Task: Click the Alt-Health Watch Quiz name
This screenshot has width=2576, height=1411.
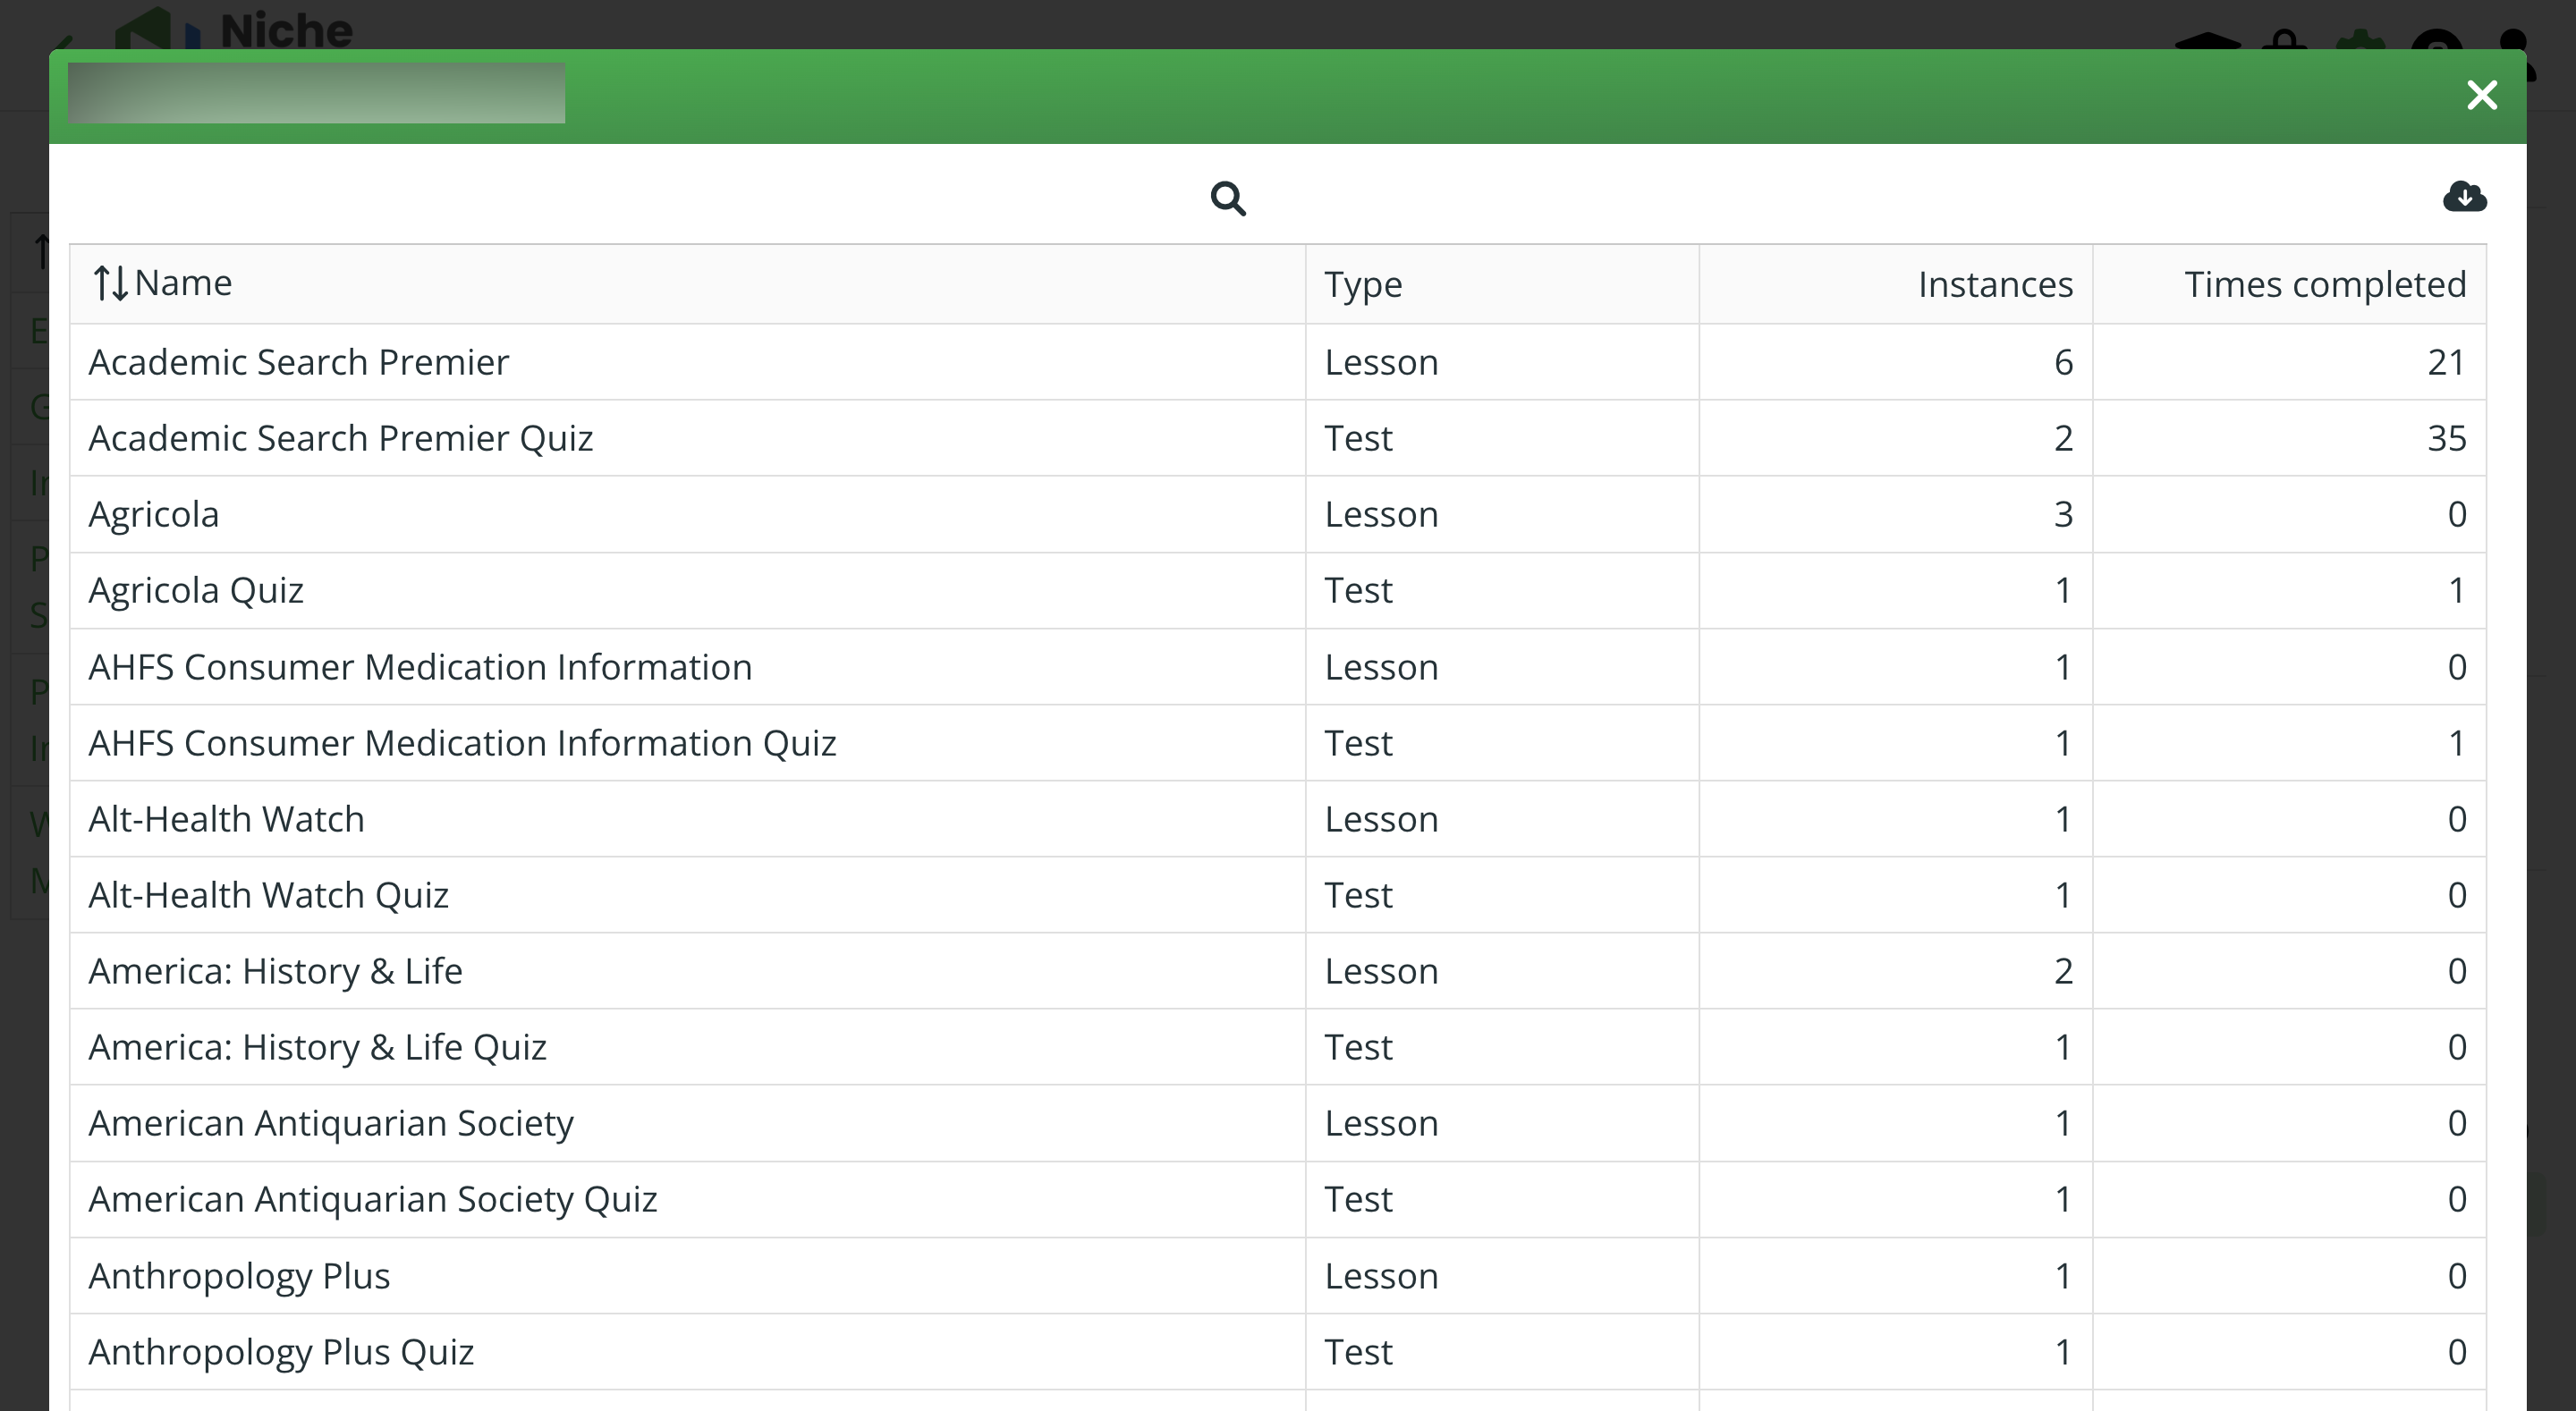Action: [269, 895]
